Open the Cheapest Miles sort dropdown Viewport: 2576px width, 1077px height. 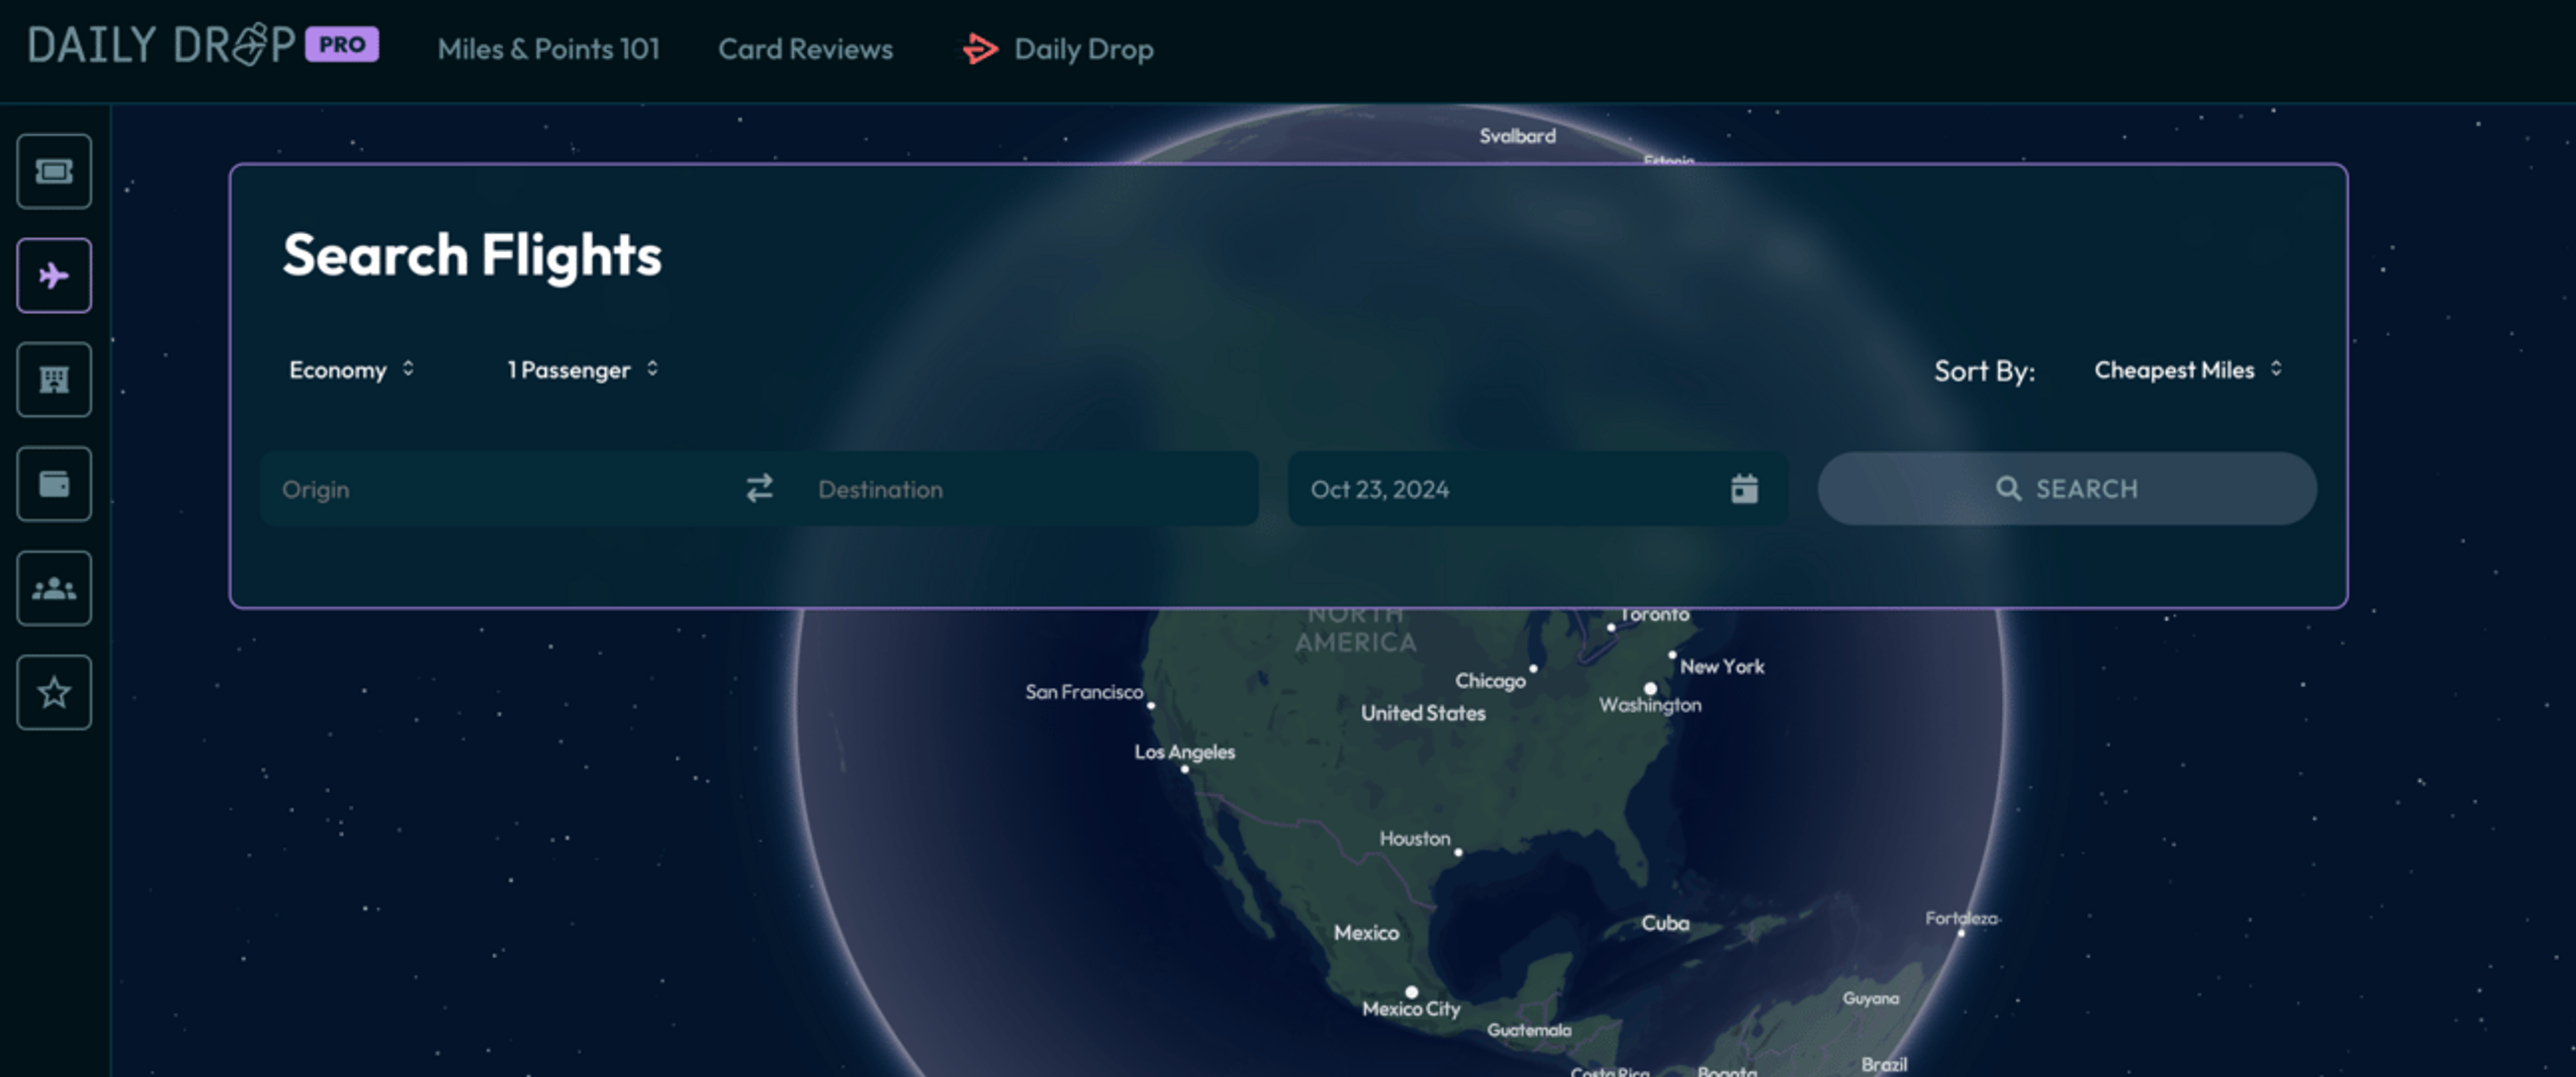(2188, 370)
